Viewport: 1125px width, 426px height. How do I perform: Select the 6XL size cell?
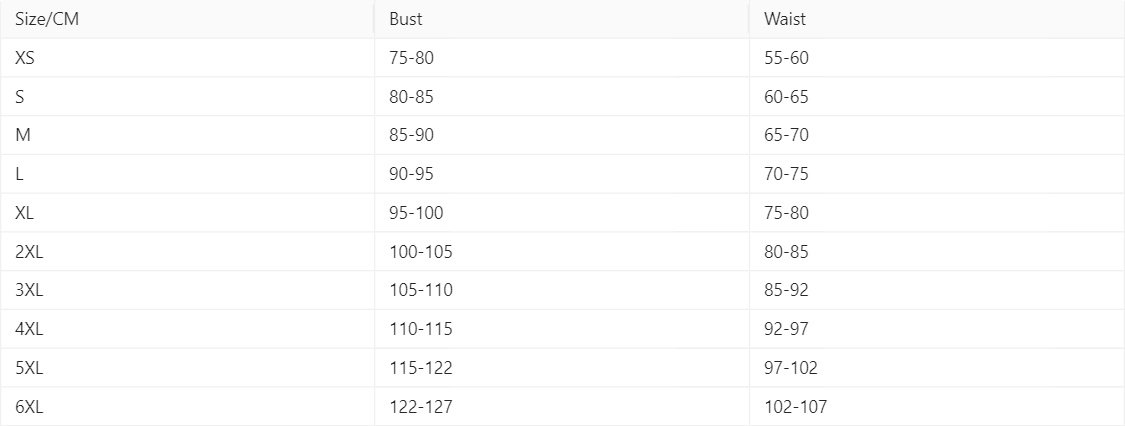click(31, 406)
